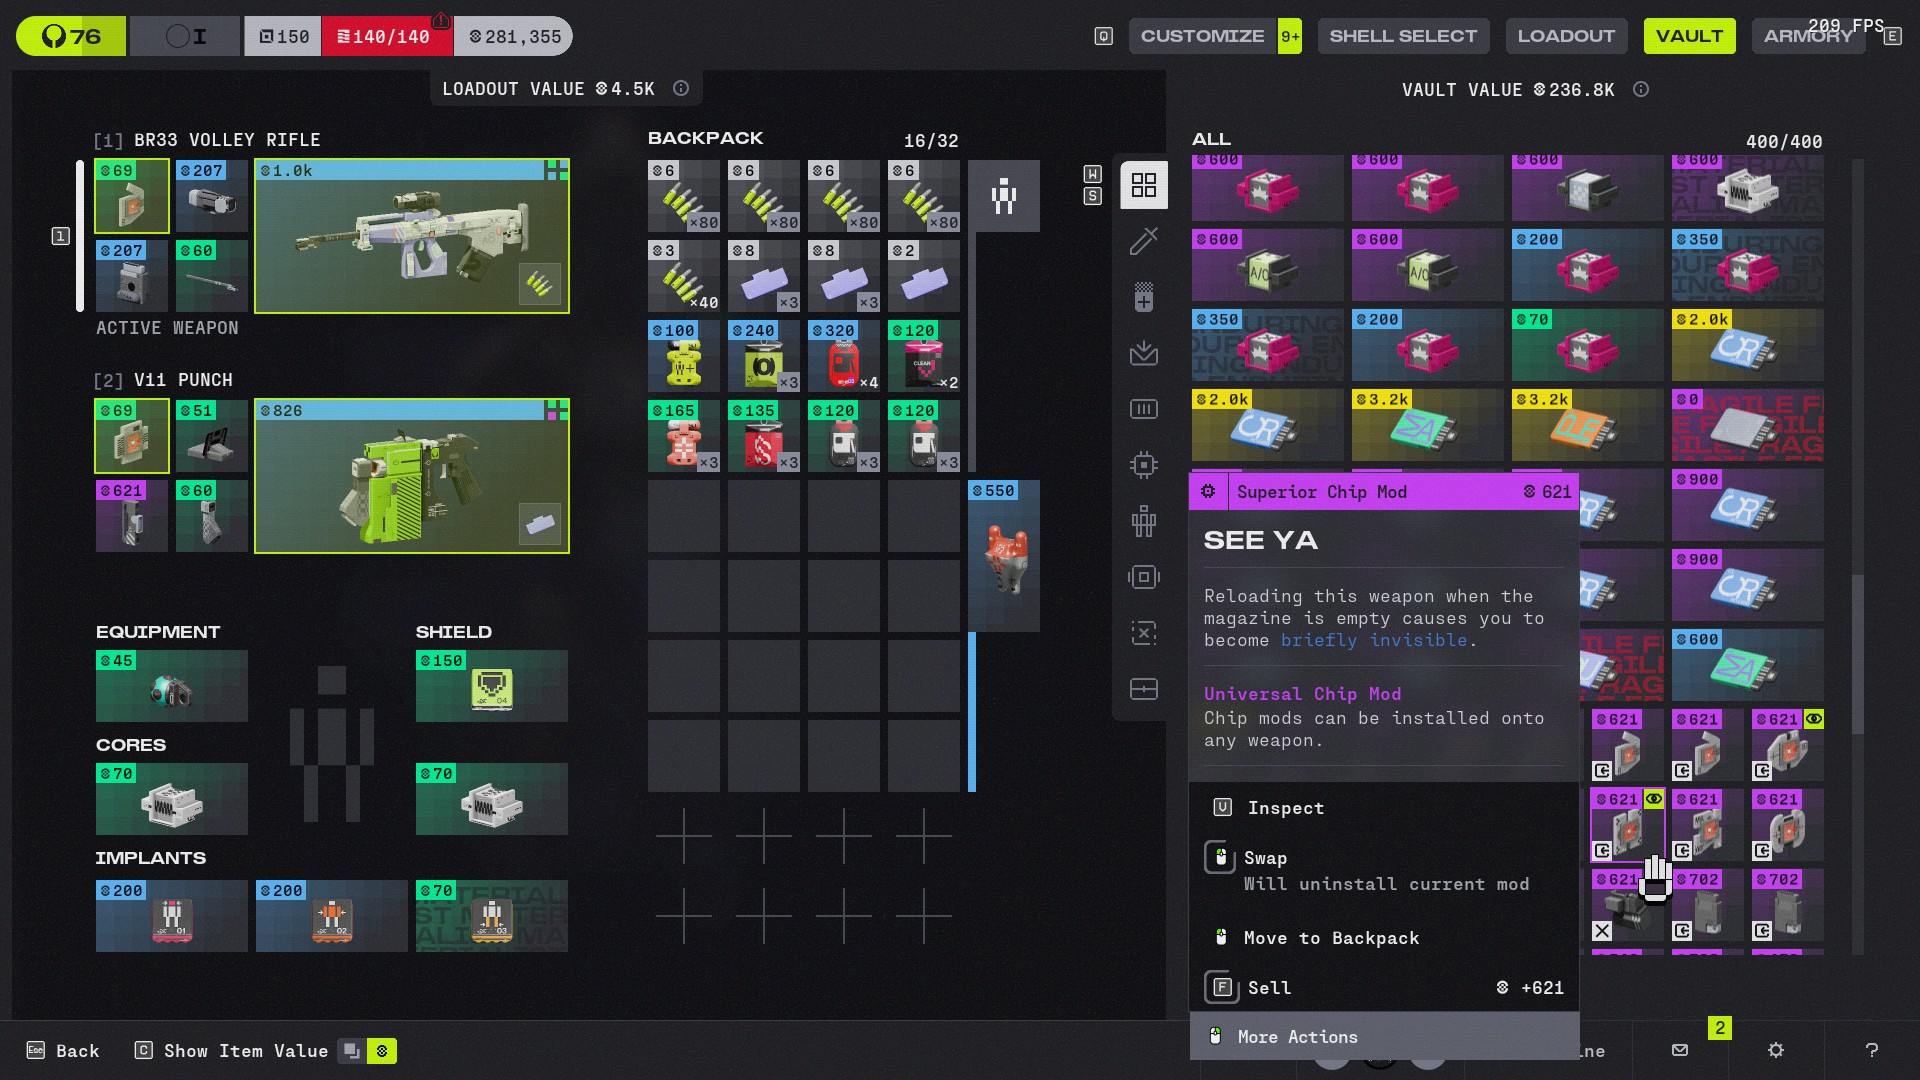Screen dimensions: 1920x1080
Task: Click the vault list scrollbar
Action: (1857, 655)
